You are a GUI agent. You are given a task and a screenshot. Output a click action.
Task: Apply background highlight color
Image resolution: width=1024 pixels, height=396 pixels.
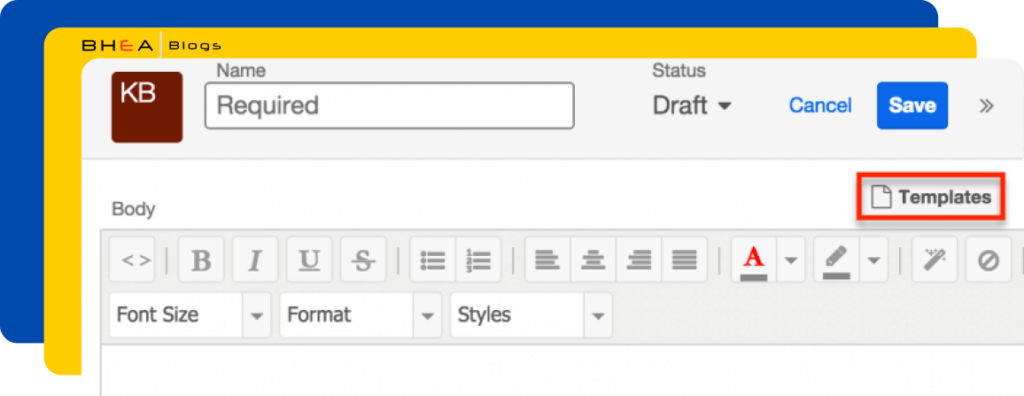[837, 259]
